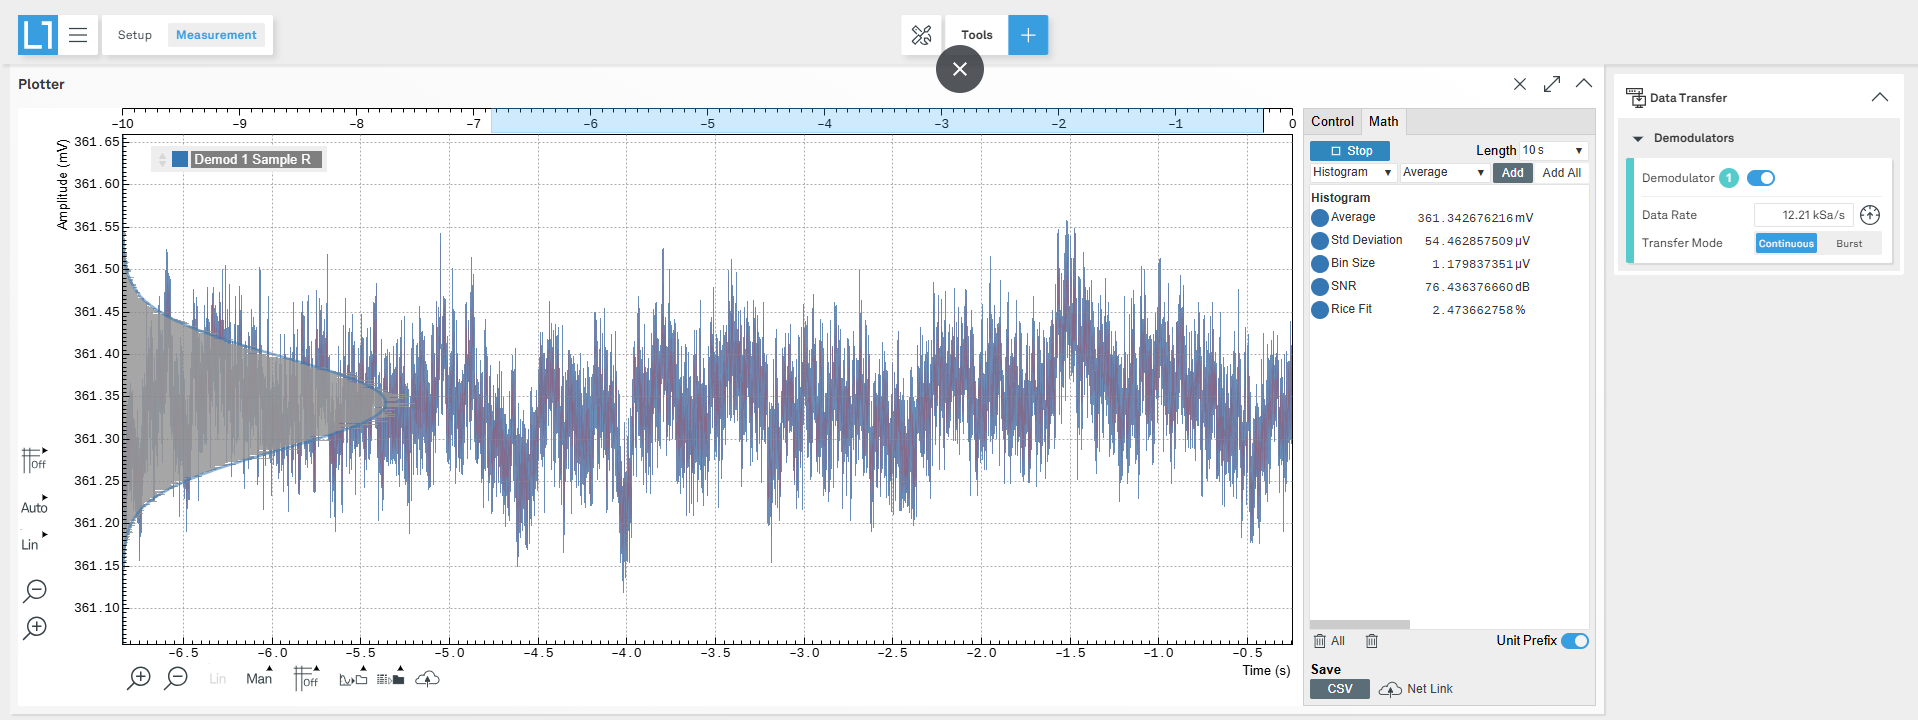Switch to the Setup tab
This screenshot has width=1918, height=720.
[x=135, y=35]
